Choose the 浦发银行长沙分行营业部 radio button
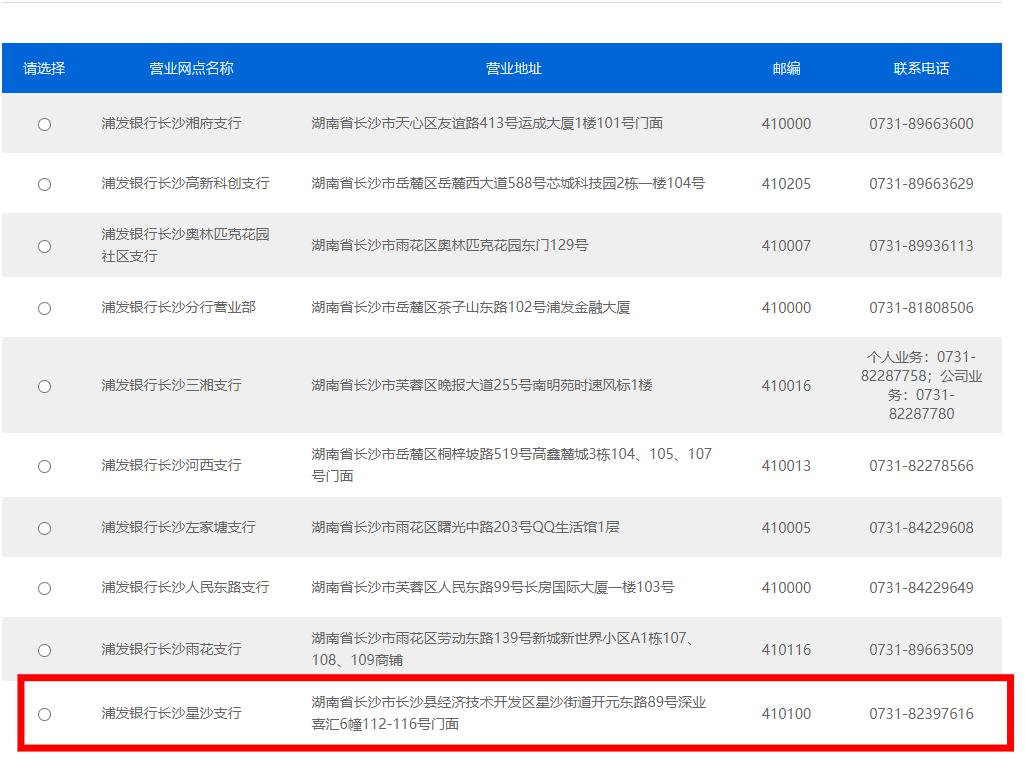 44,308
